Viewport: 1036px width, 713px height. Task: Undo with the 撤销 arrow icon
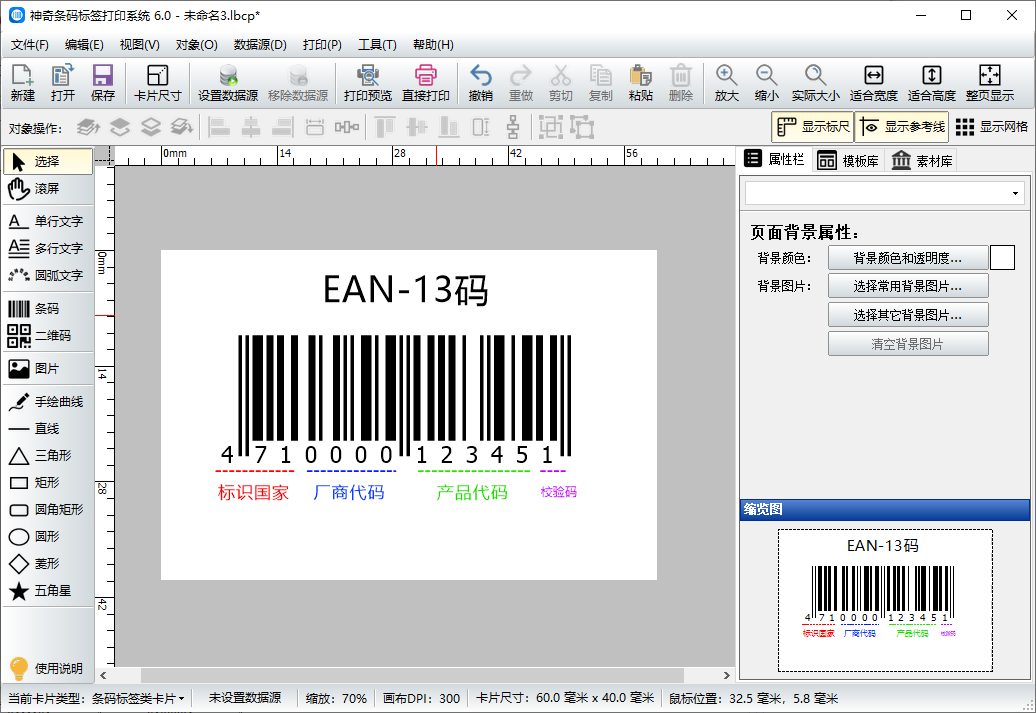pos(480,83)
